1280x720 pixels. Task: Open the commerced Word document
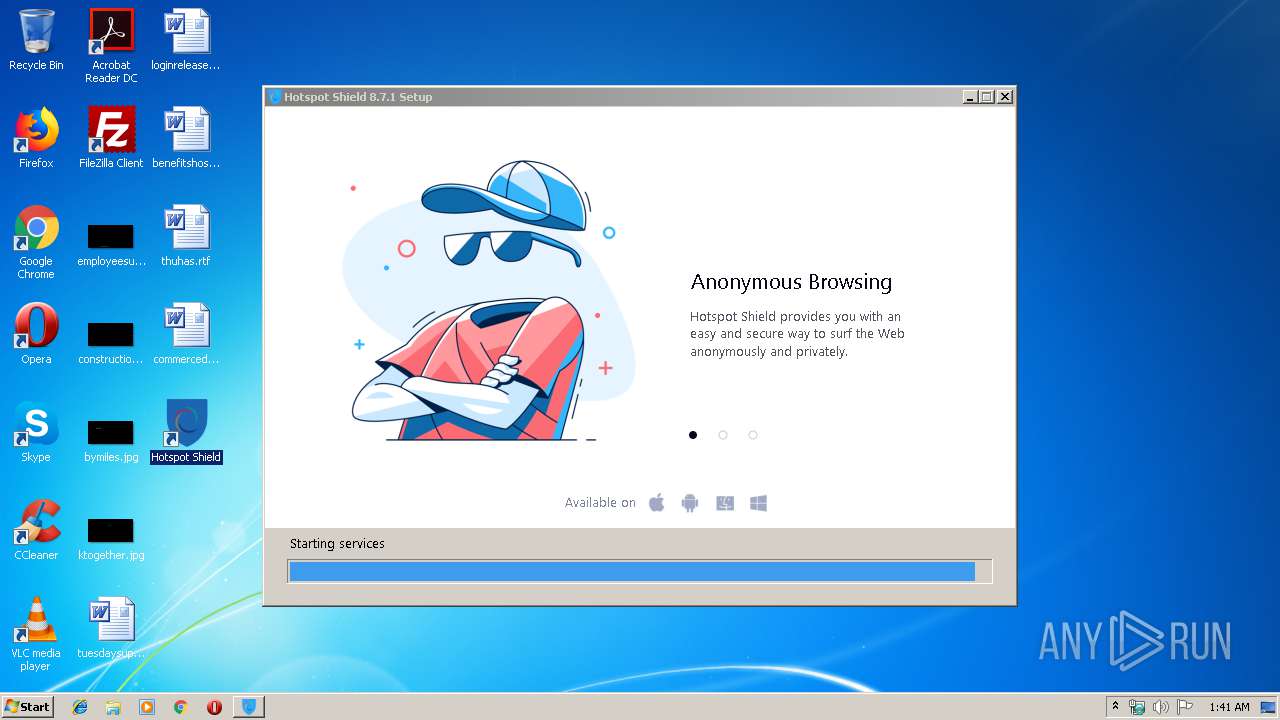tap(186, 334)
